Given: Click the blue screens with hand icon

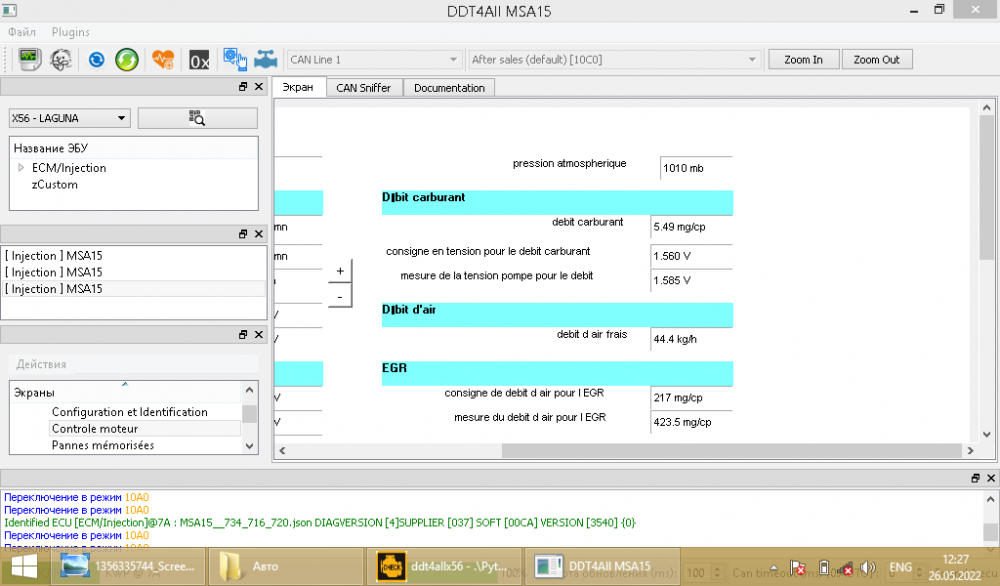Looking at the screenshot, I should [235, 59].
